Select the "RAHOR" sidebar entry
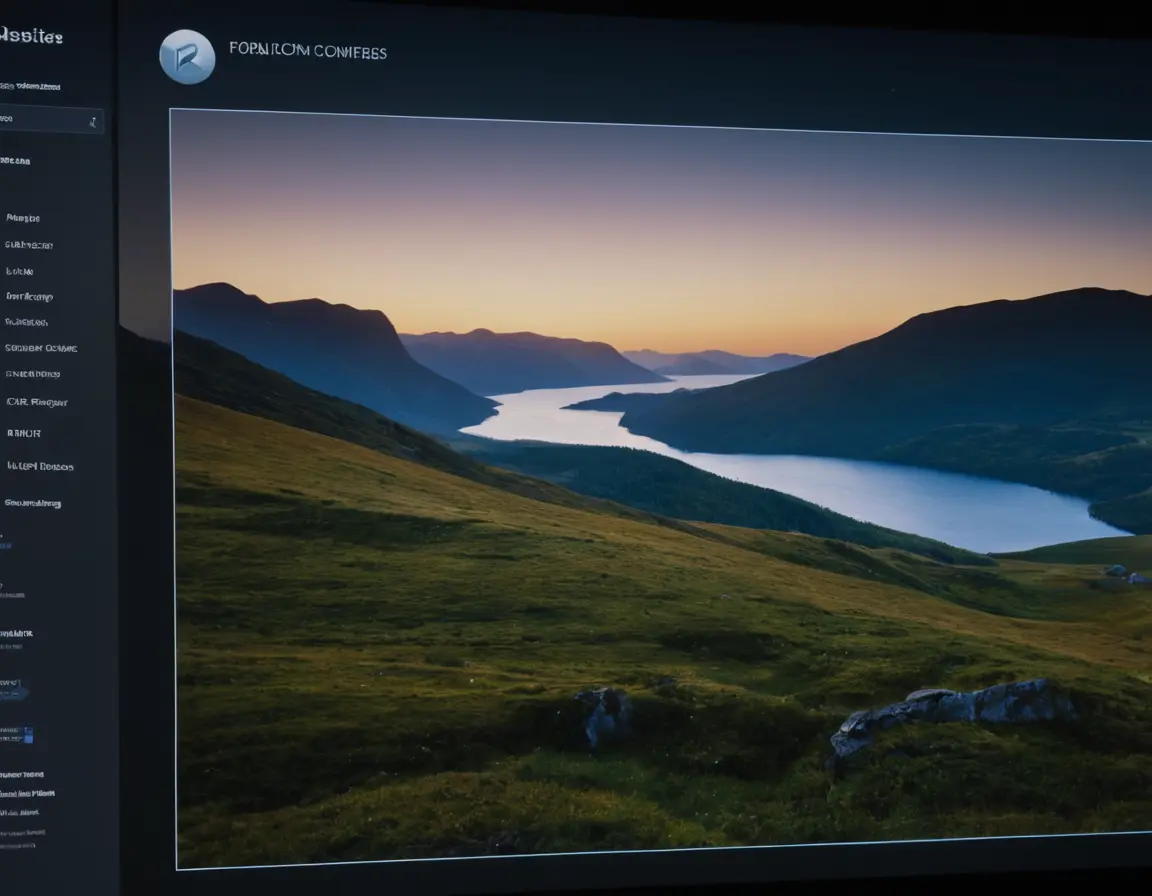Screen dimensions: 1152x896 click(24, 433)
